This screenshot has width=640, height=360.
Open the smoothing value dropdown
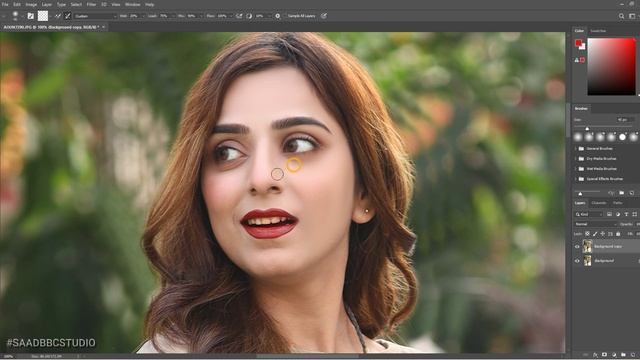[x=269, y=16]
